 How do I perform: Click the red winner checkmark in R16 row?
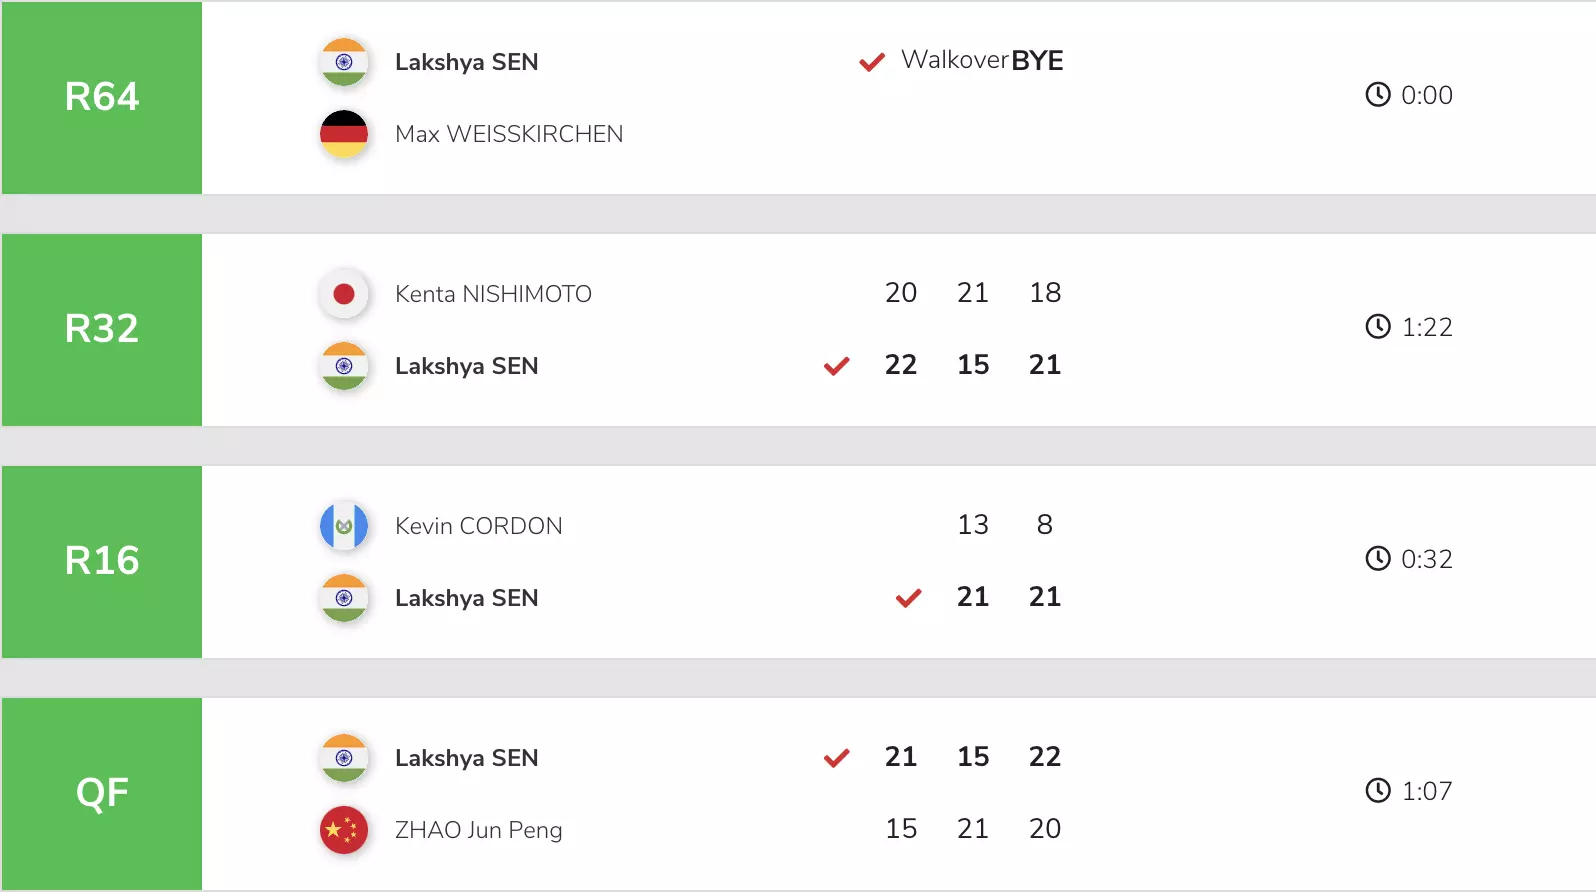coord(908,598)
